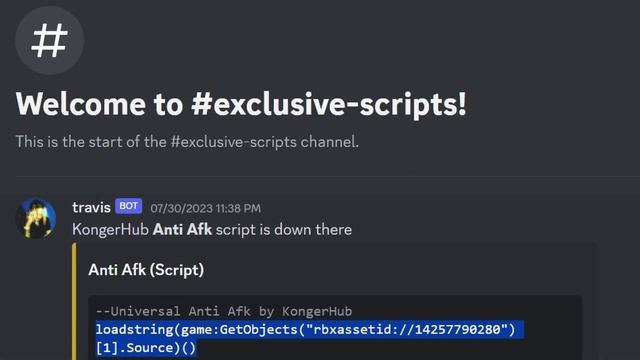The width and height of the screenshot is (640, 360).
Task: Open the travis username profile
Action: pyautogui.click(x=91, y=207)
